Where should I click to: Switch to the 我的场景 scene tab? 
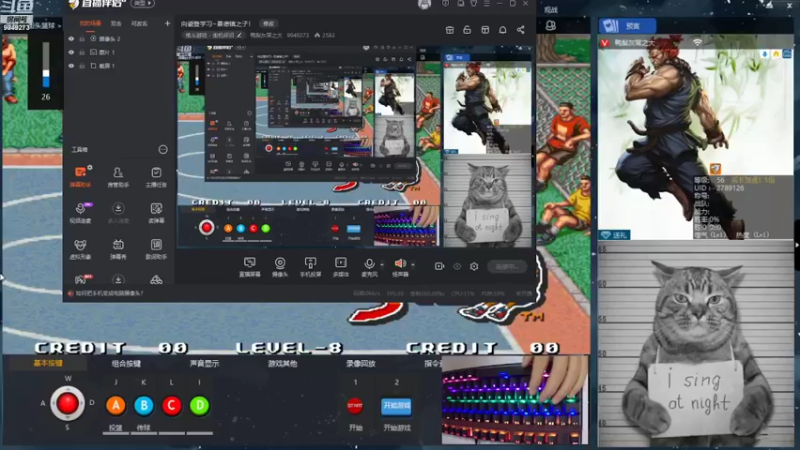click(90, 23)
